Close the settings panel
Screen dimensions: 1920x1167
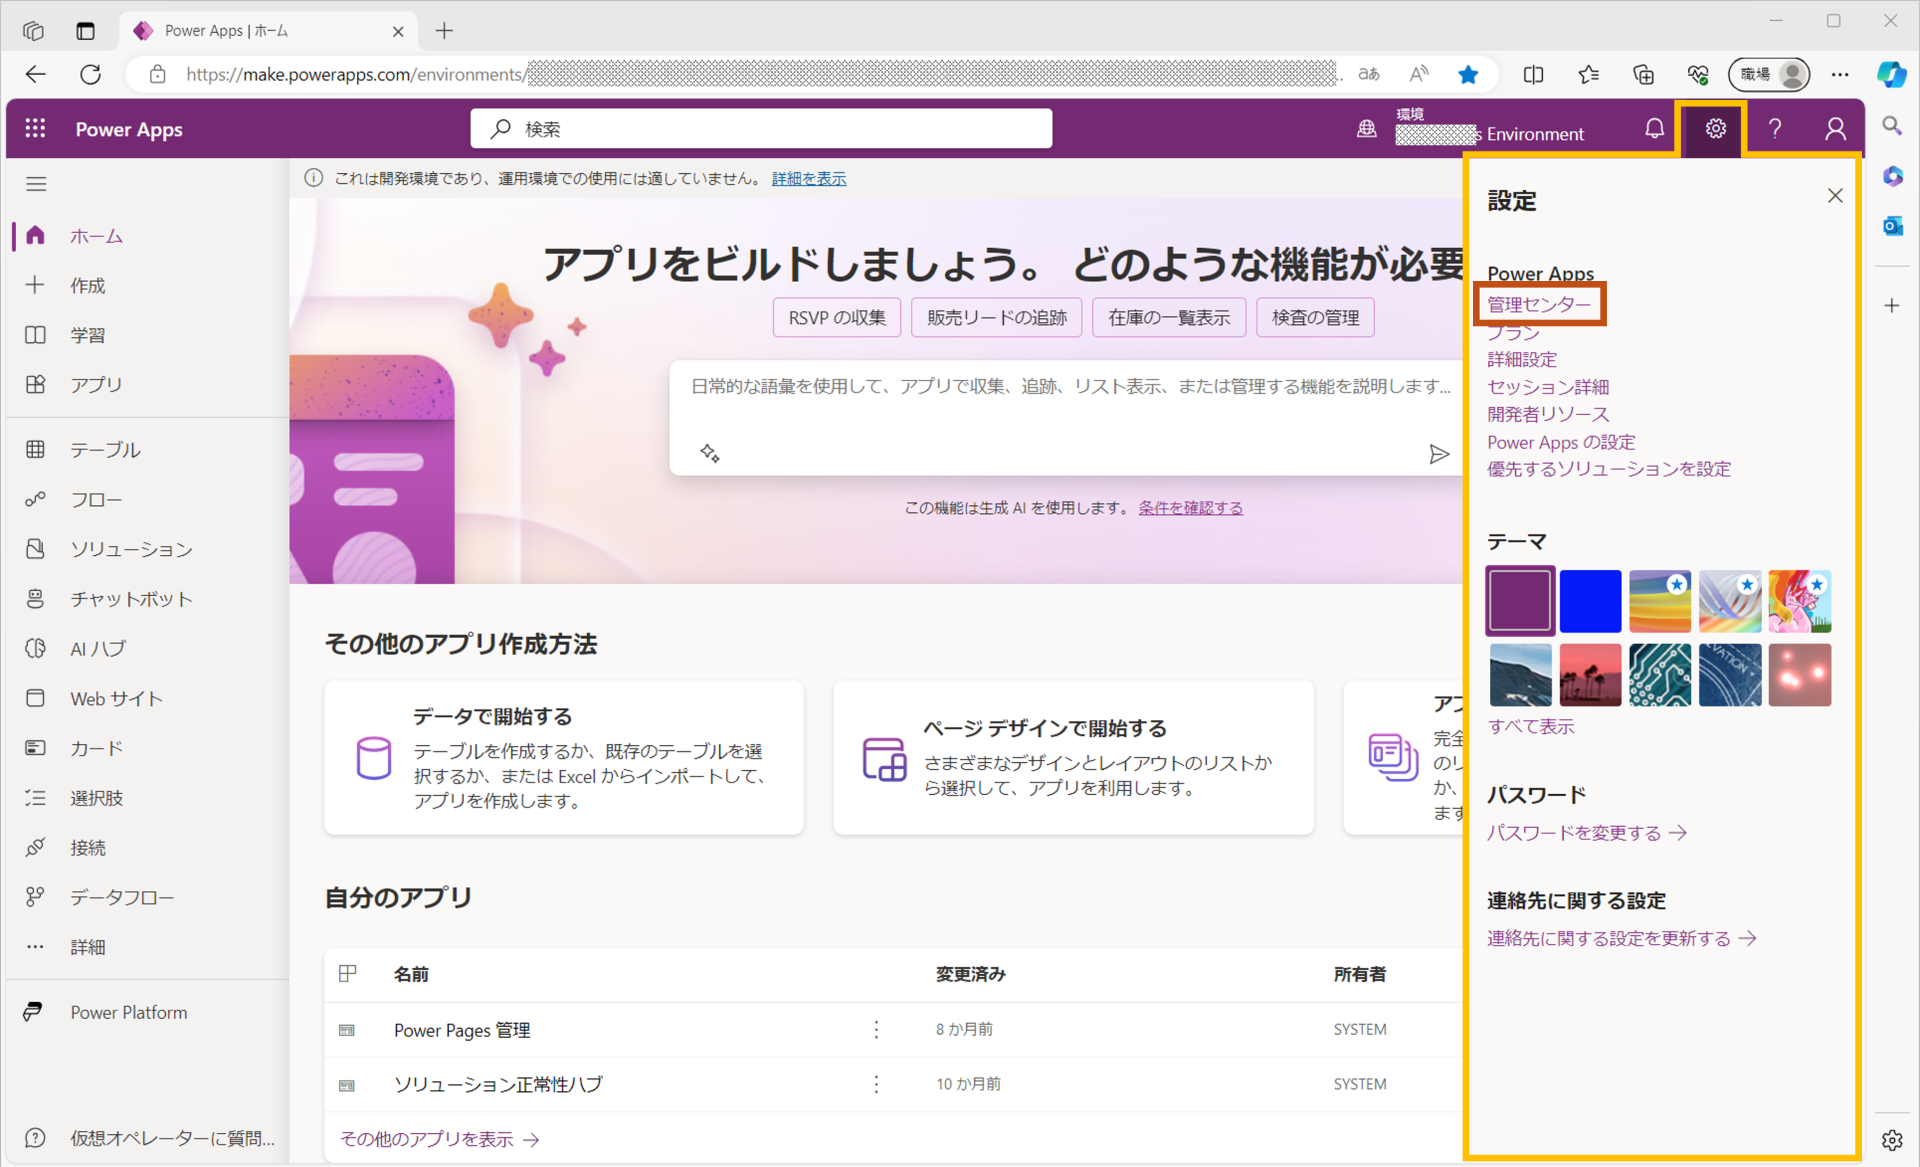pyautogui.click(x=1835, y=196)
